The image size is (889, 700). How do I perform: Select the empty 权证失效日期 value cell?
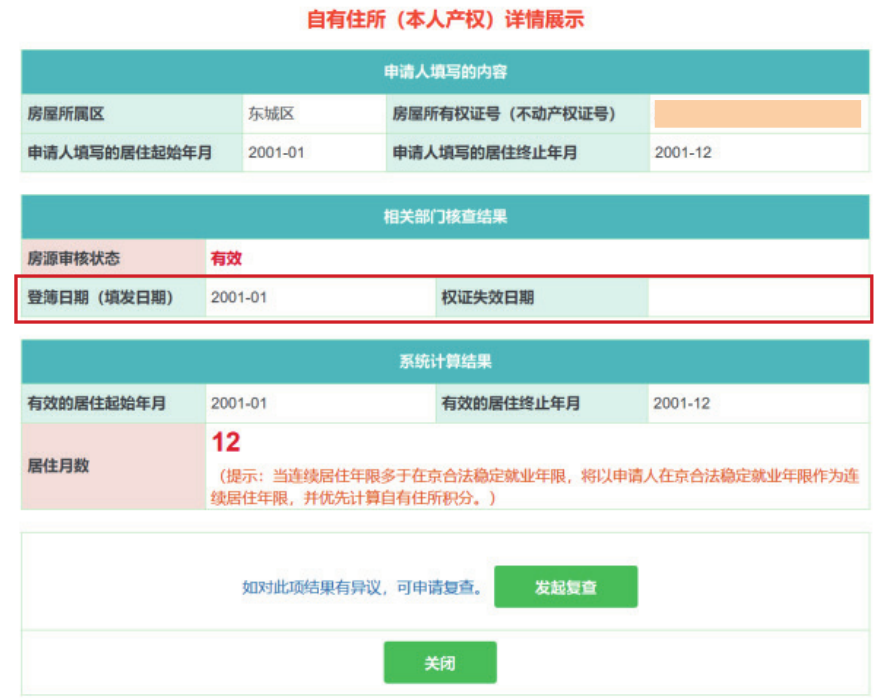757,298
